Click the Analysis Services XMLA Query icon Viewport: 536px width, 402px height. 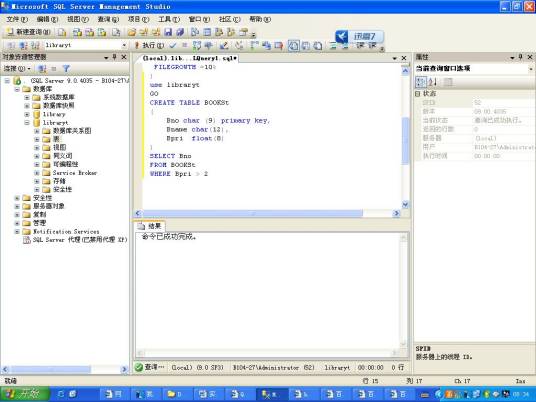point(102,32)
